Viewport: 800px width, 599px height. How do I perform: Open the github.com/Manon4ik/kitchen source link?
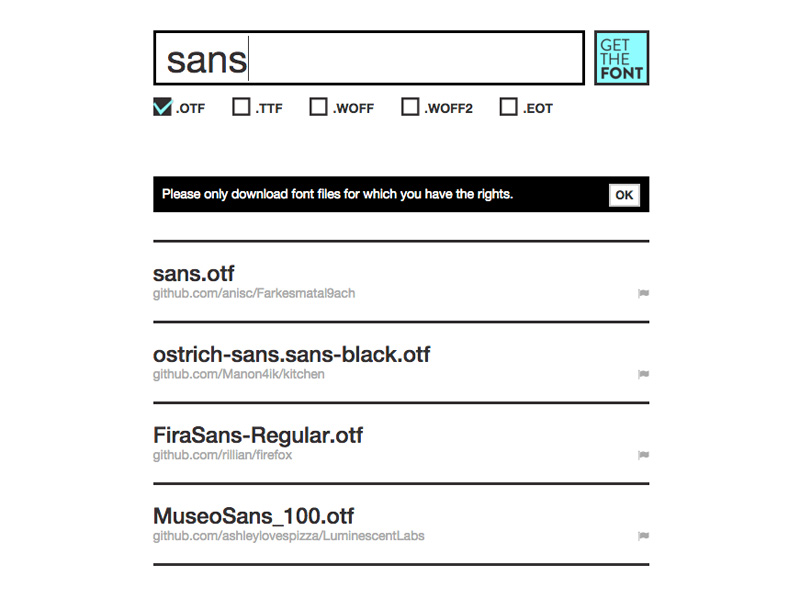point(238,373)
